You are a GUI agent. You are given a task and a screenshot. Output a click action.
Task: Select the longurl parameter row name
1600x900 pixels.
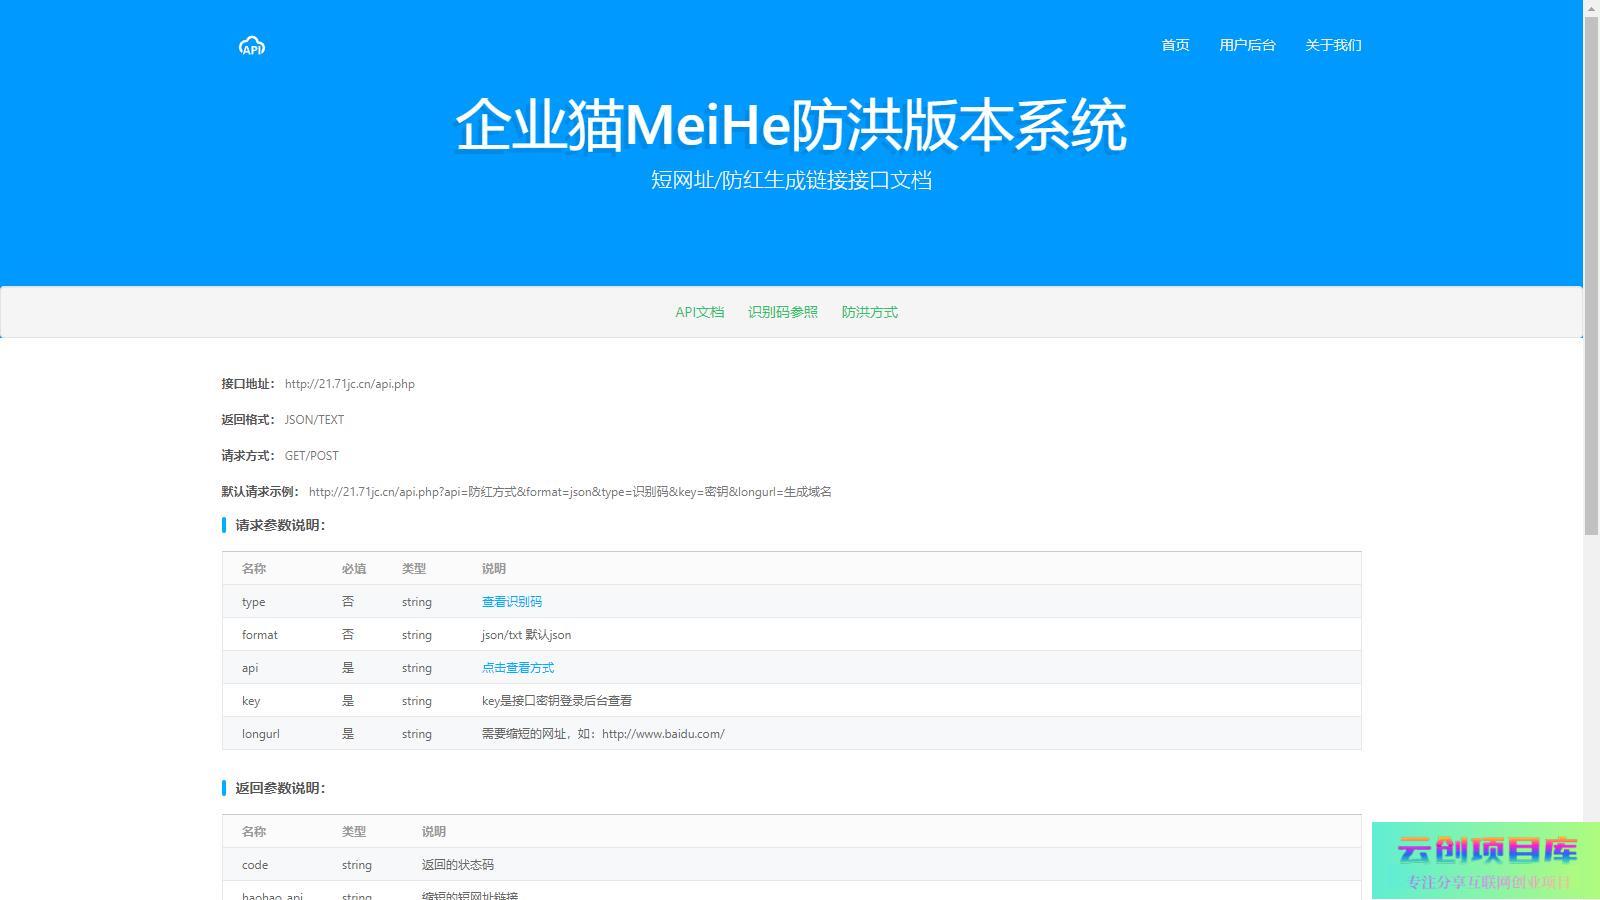pos(260,734)
